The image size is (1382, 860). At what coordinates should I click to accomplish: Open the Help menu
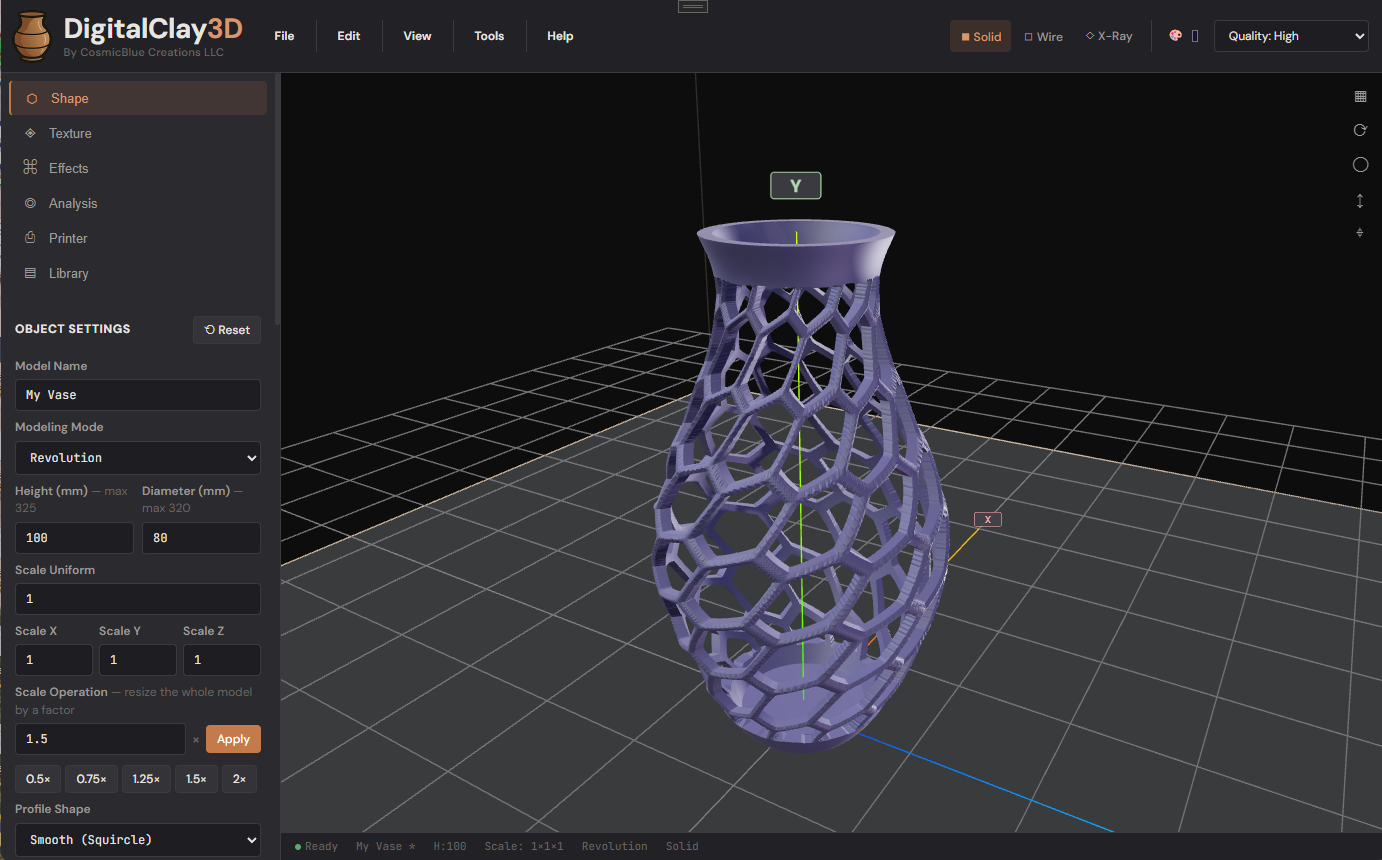click(x=560, y=36)
